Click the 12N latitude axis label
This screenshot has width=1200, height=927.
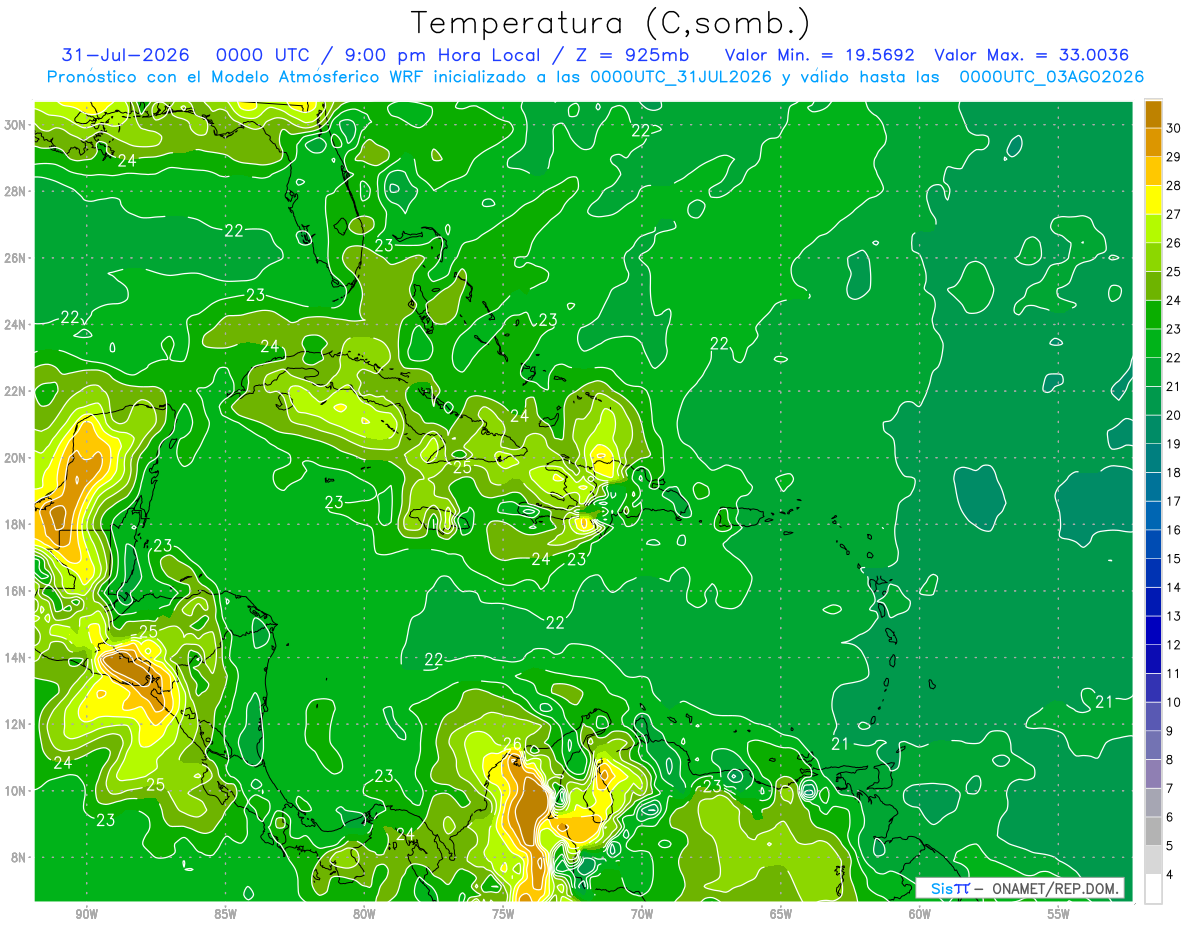click(x=17, y=724)
